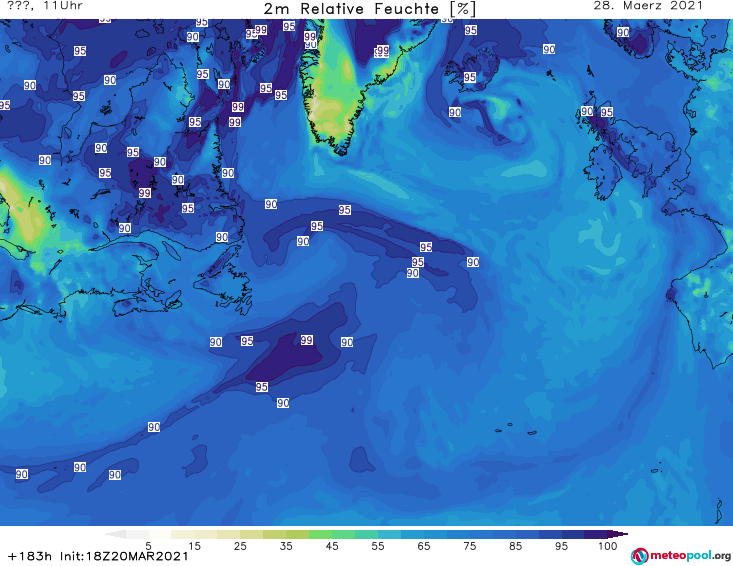Screen dimensions: 733x566
Task: Click the '+183h Init:18Z20MAR2021' forecast run text
Action: 98,556
